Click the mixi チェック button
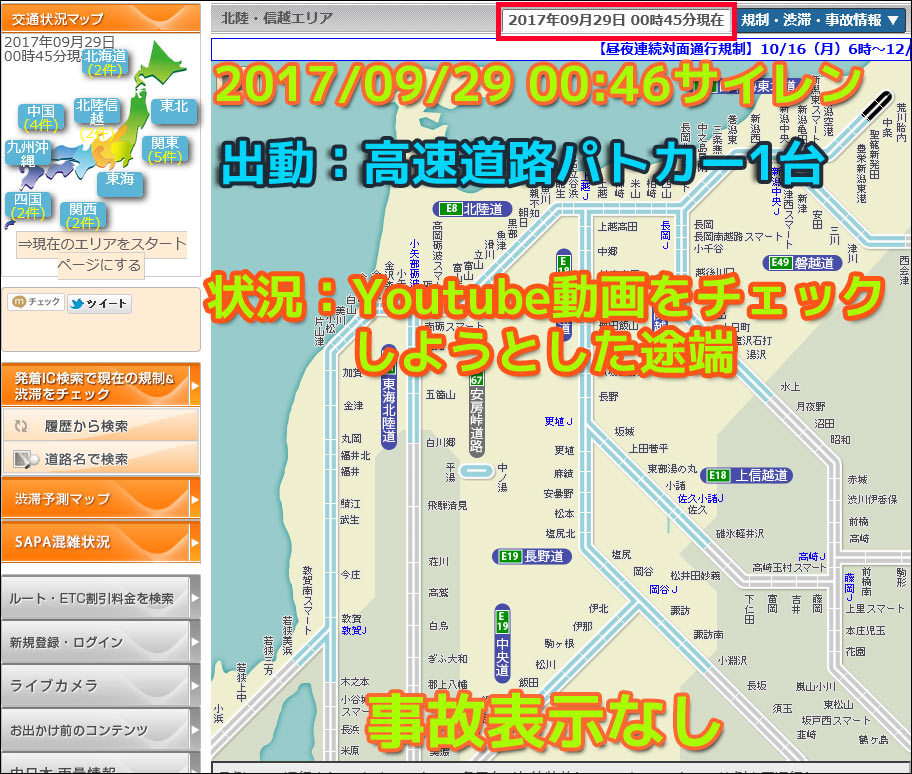 click(35, 302)
